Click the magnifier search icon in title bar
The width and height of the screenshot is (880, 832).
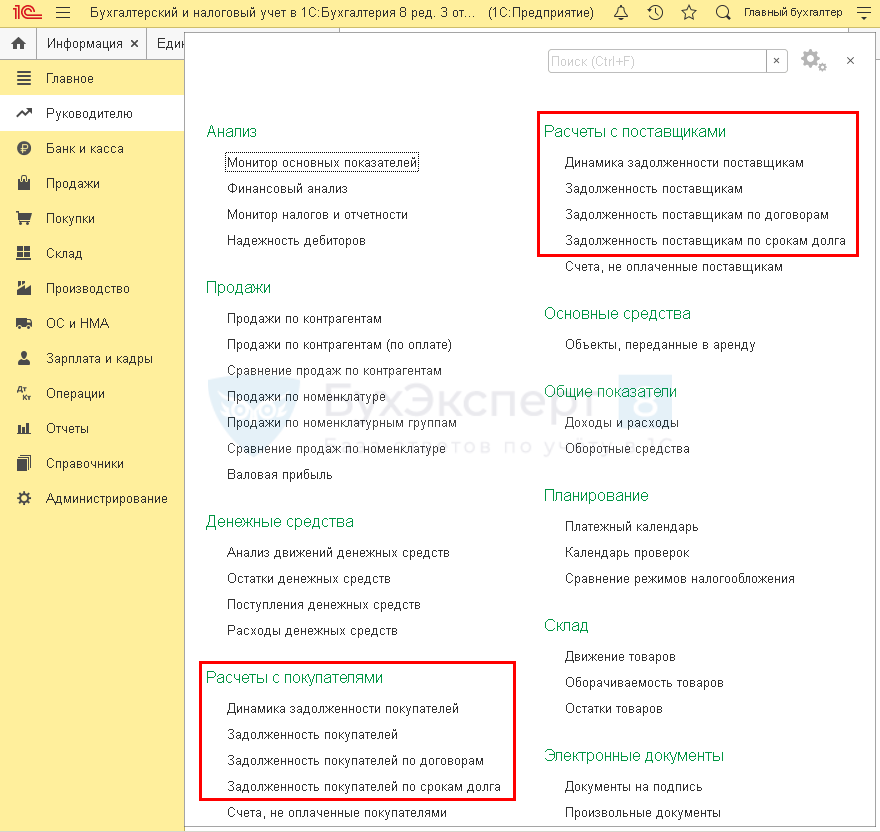point(723,14)
